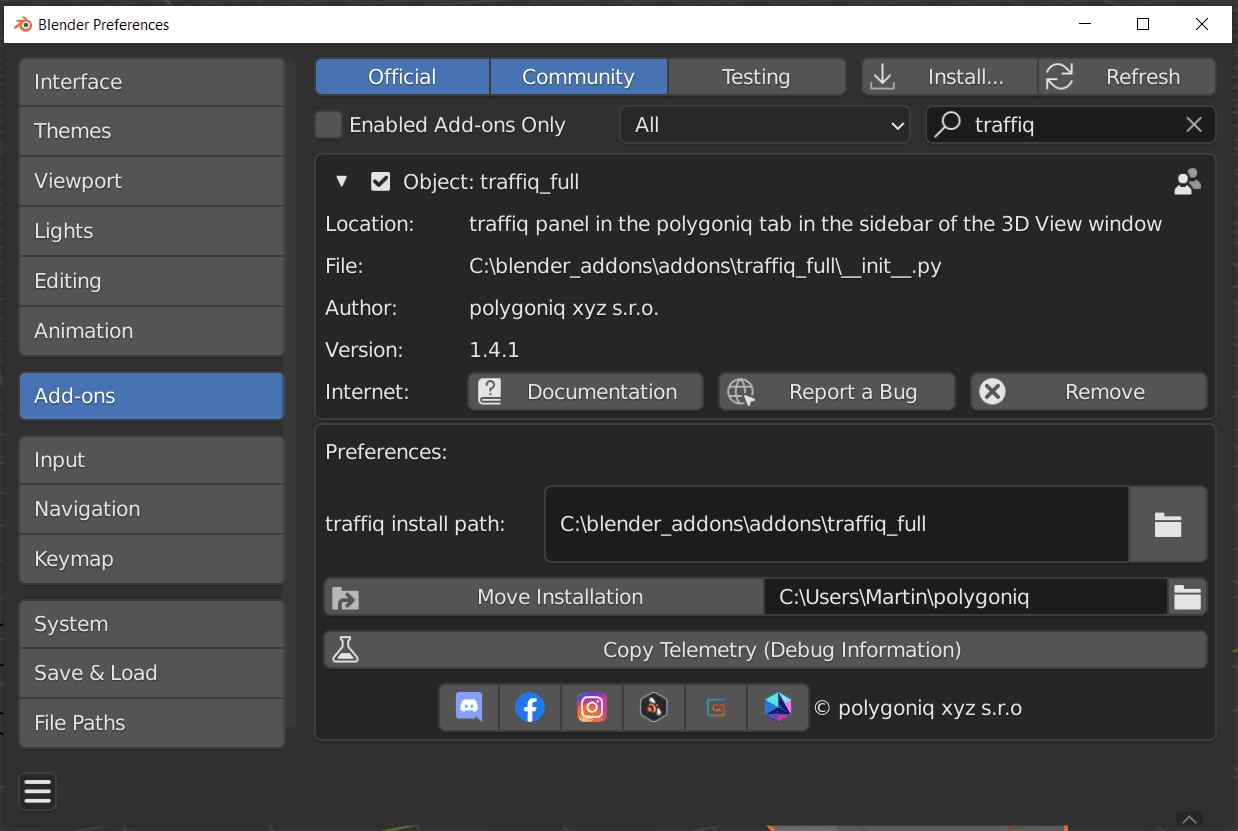1238x831 pixels.
Task: Click the Copy Telemetry flask icon
Action: (345, 649)
